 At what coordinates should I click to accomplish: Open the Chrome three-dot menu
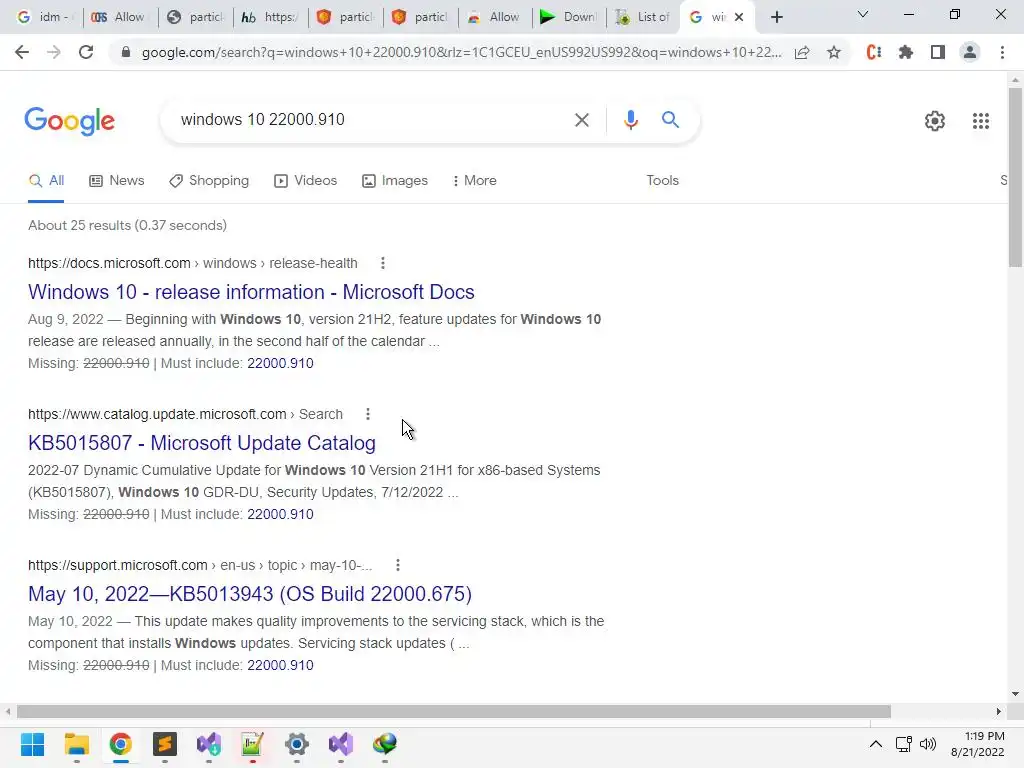[1002, 52]
